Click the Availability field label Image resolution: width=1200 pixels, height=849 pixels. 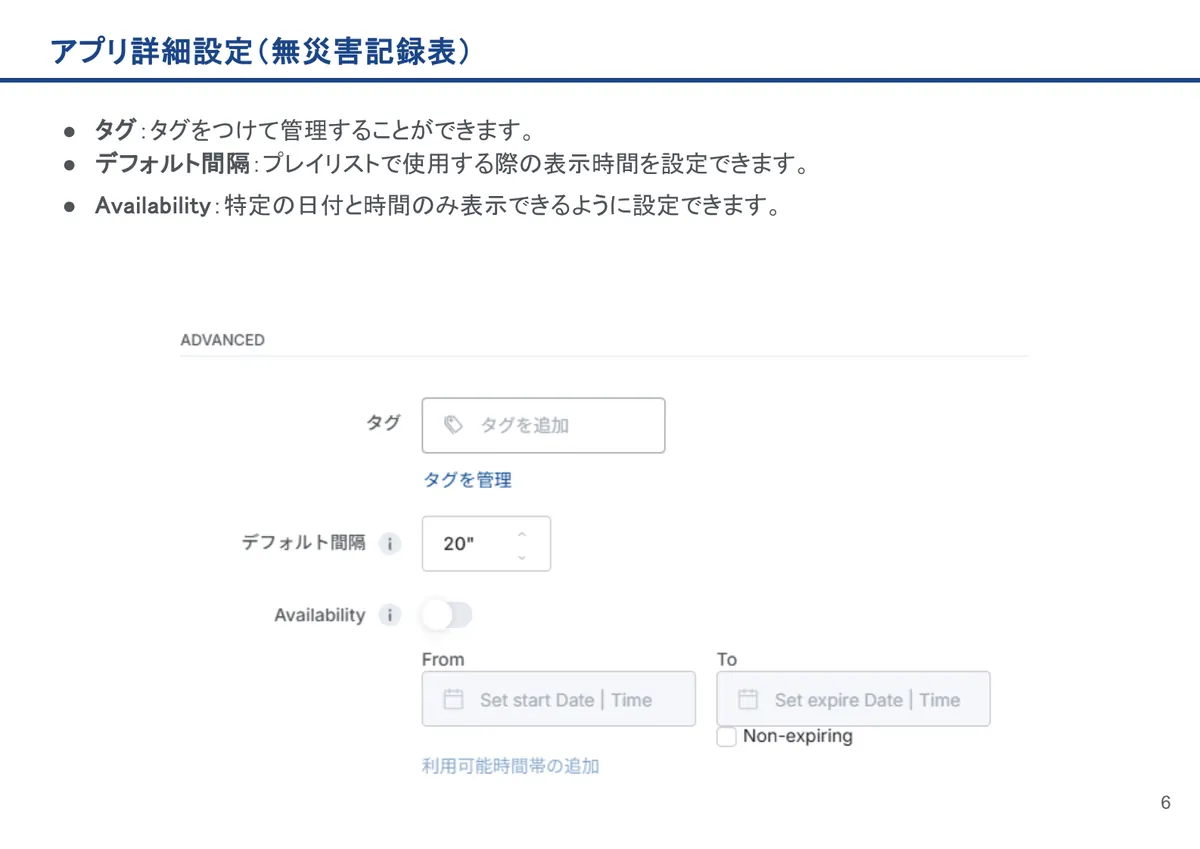pos(320,616)
